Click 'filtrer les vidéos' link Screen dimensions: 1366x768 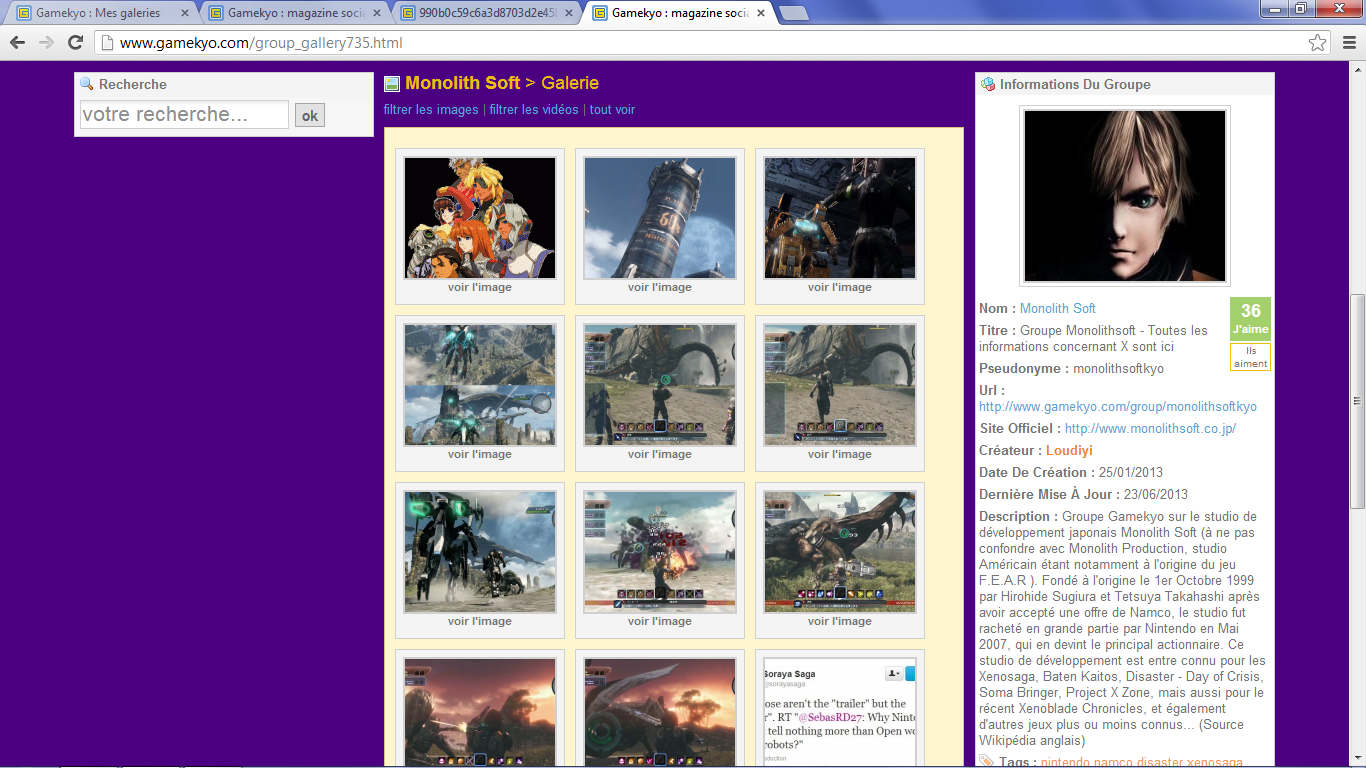[x=534, y=110]
